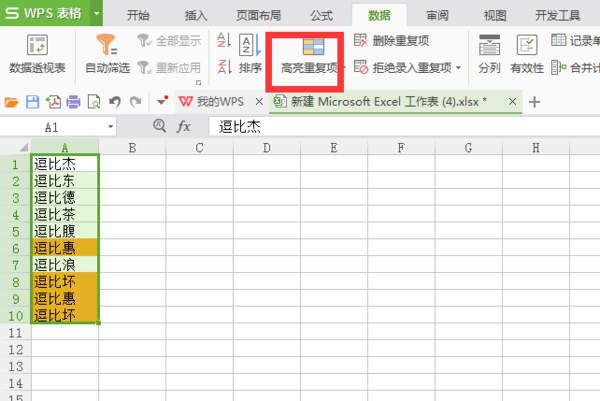Screen dimensions: 600x401
Task: Open the Sort (排序) dialog
Action: tap(250, 54)
